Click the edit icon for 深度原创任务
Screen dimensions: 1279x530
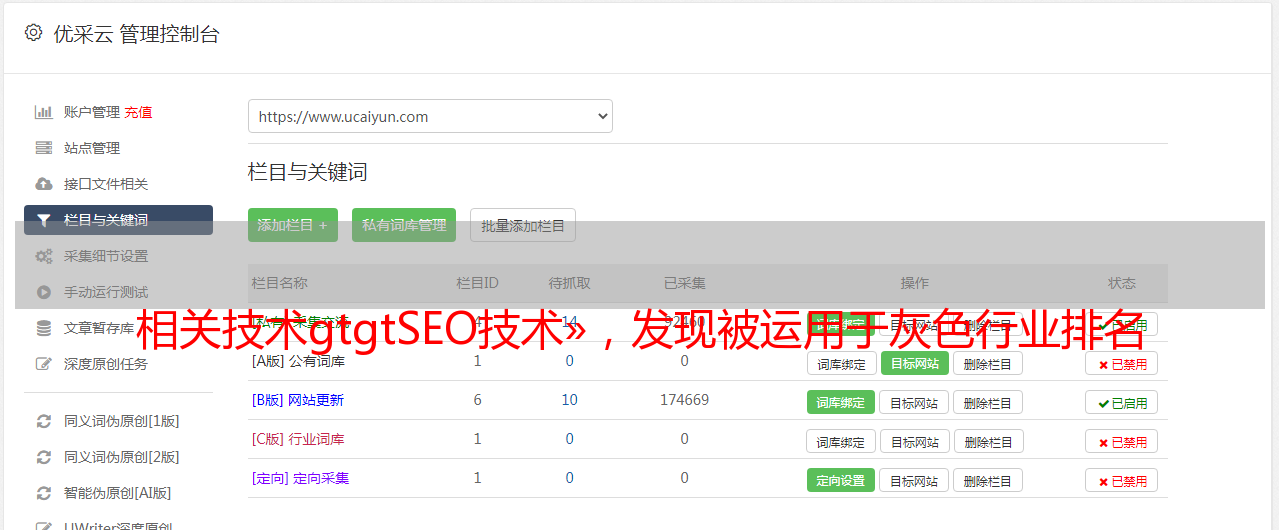click(44, 364)
